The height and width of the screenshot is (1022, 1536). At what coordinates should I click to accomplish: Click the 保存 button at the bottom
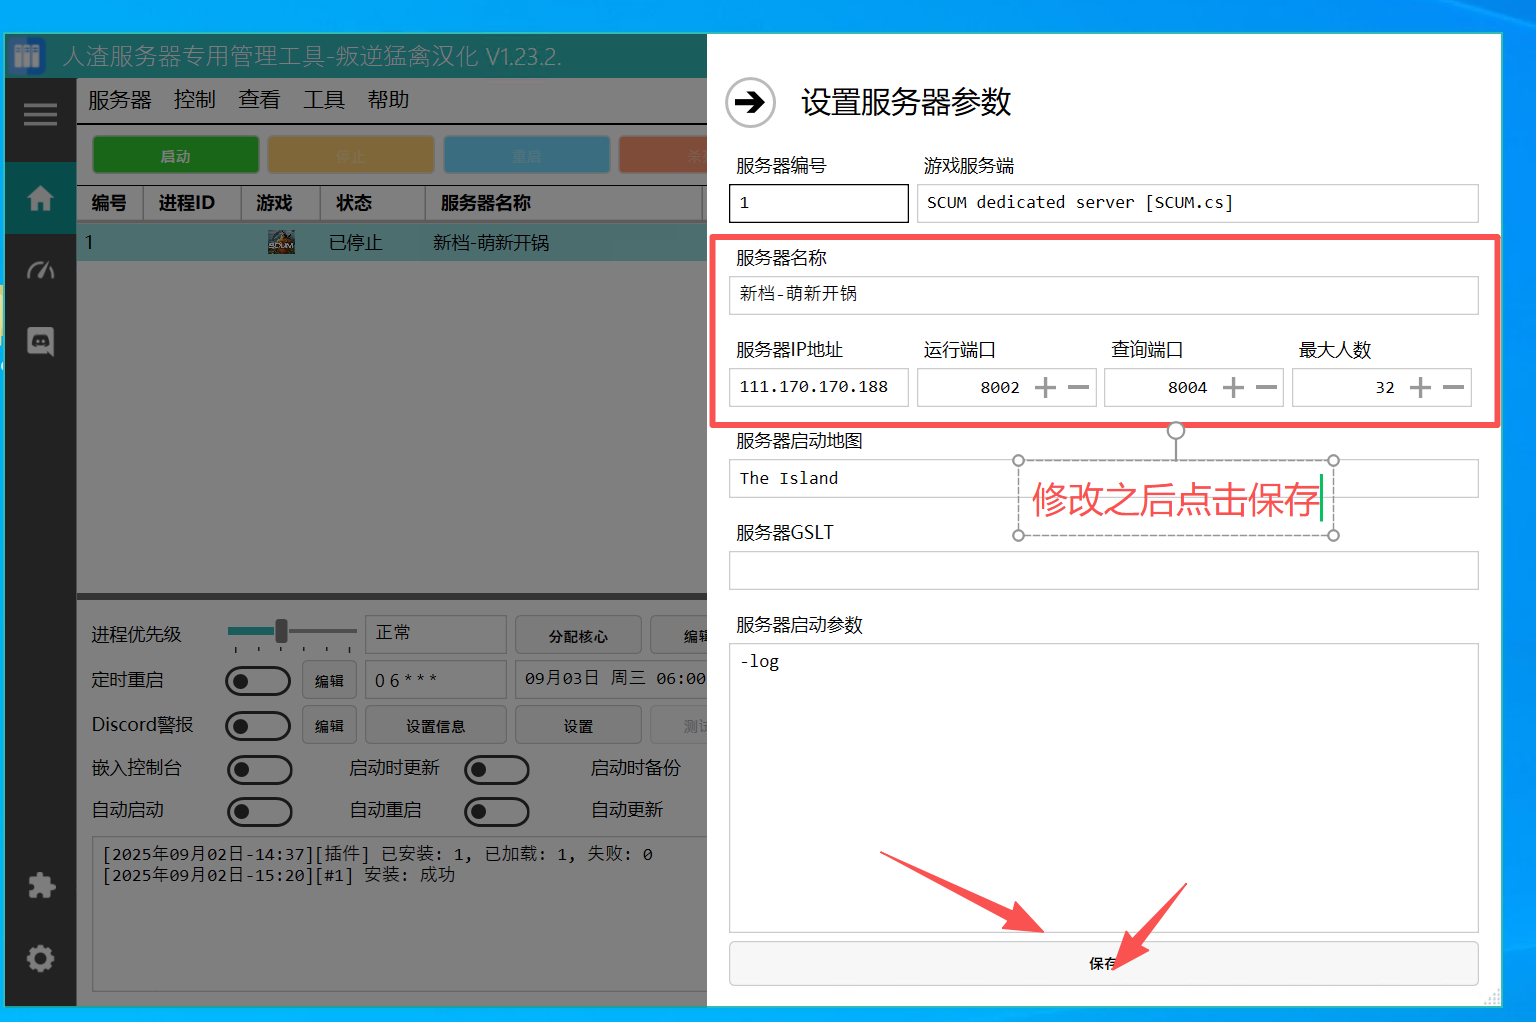tap(1103, 963)
